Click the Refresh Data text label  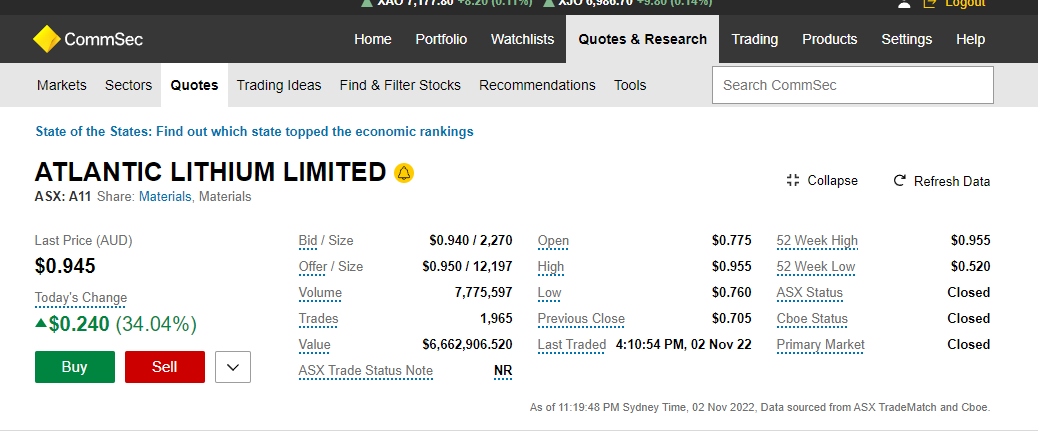coord(952,181)
